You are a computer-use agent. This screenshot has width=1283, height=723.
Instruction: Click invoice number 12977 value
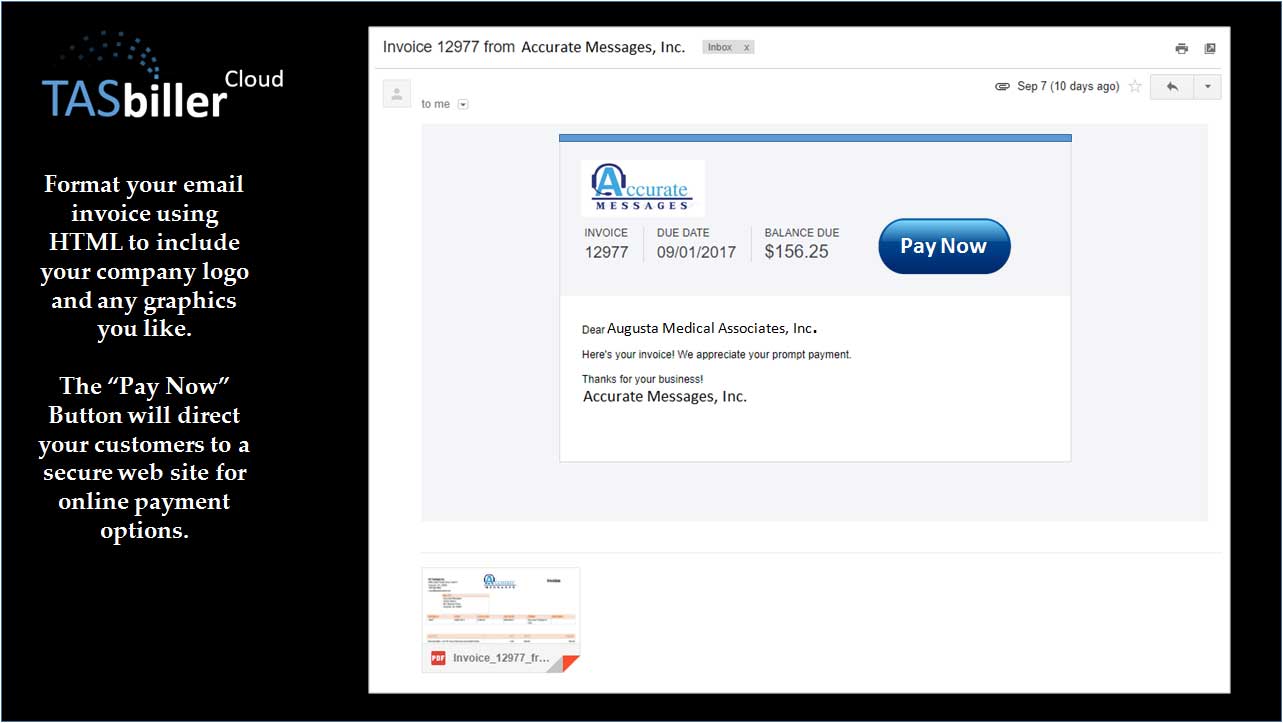[607, 252]
